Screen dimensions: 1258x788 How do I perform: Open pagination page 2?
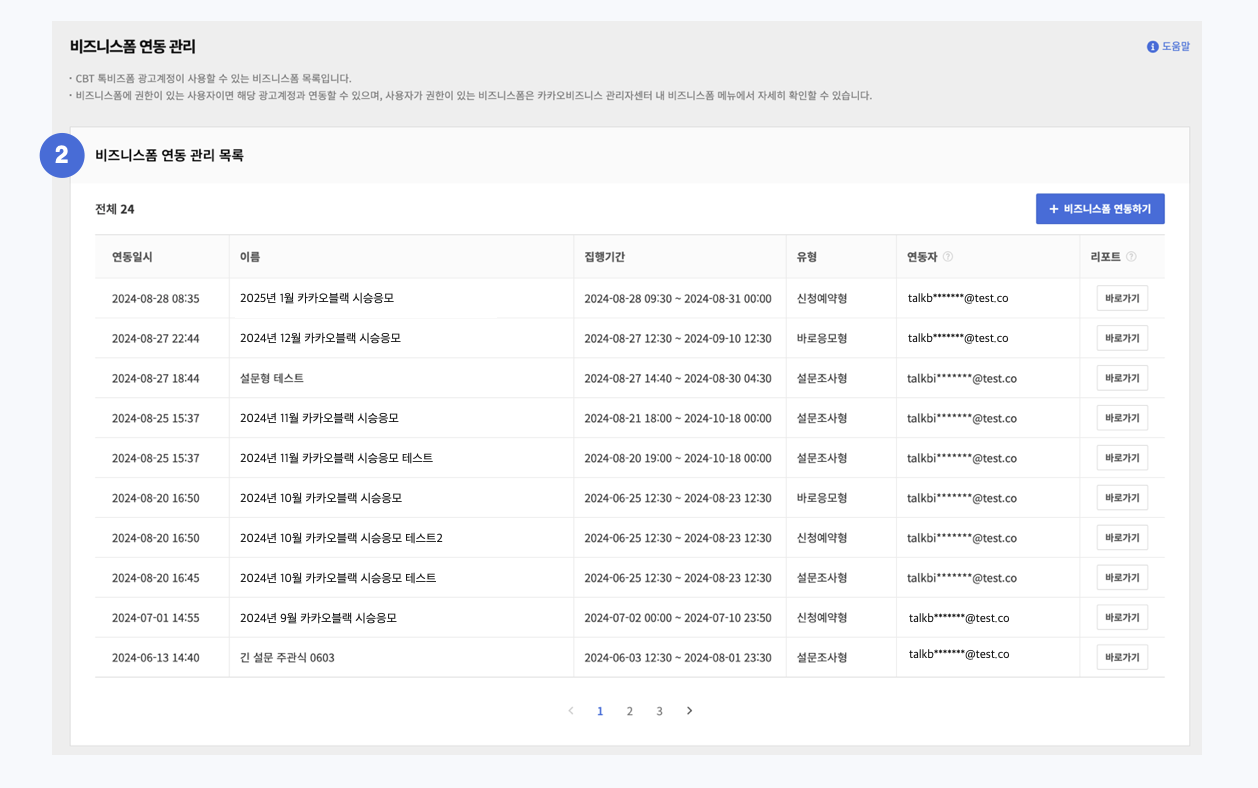[x=629, y=711]
